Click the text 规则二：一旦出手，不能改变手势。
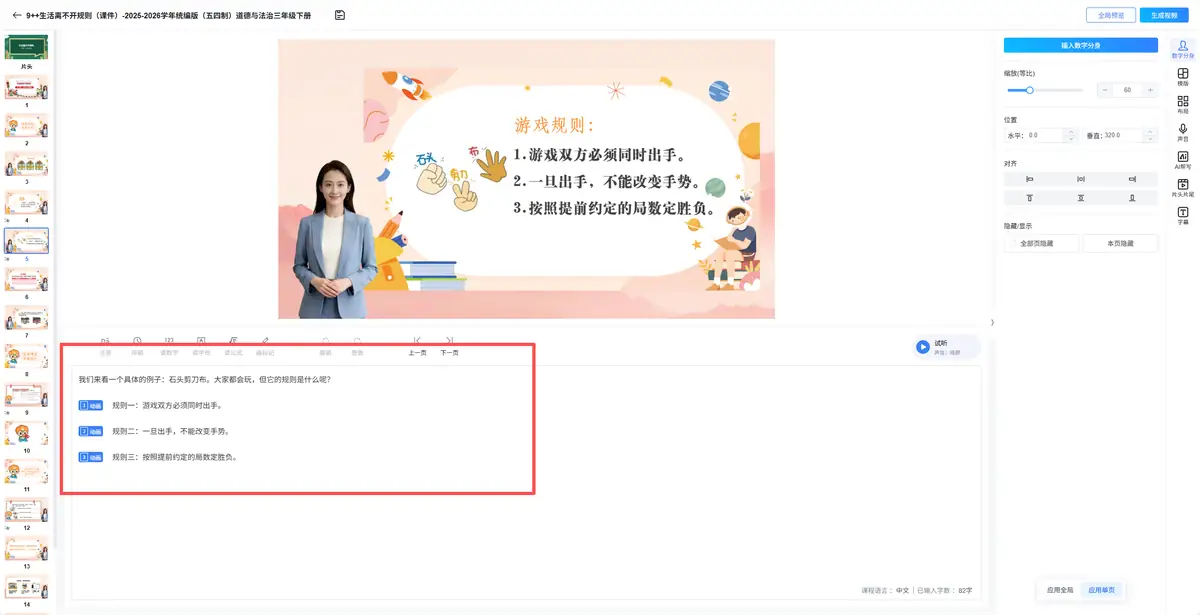The width and height of the screenshot is (1200, 615). tap(171, 431)
